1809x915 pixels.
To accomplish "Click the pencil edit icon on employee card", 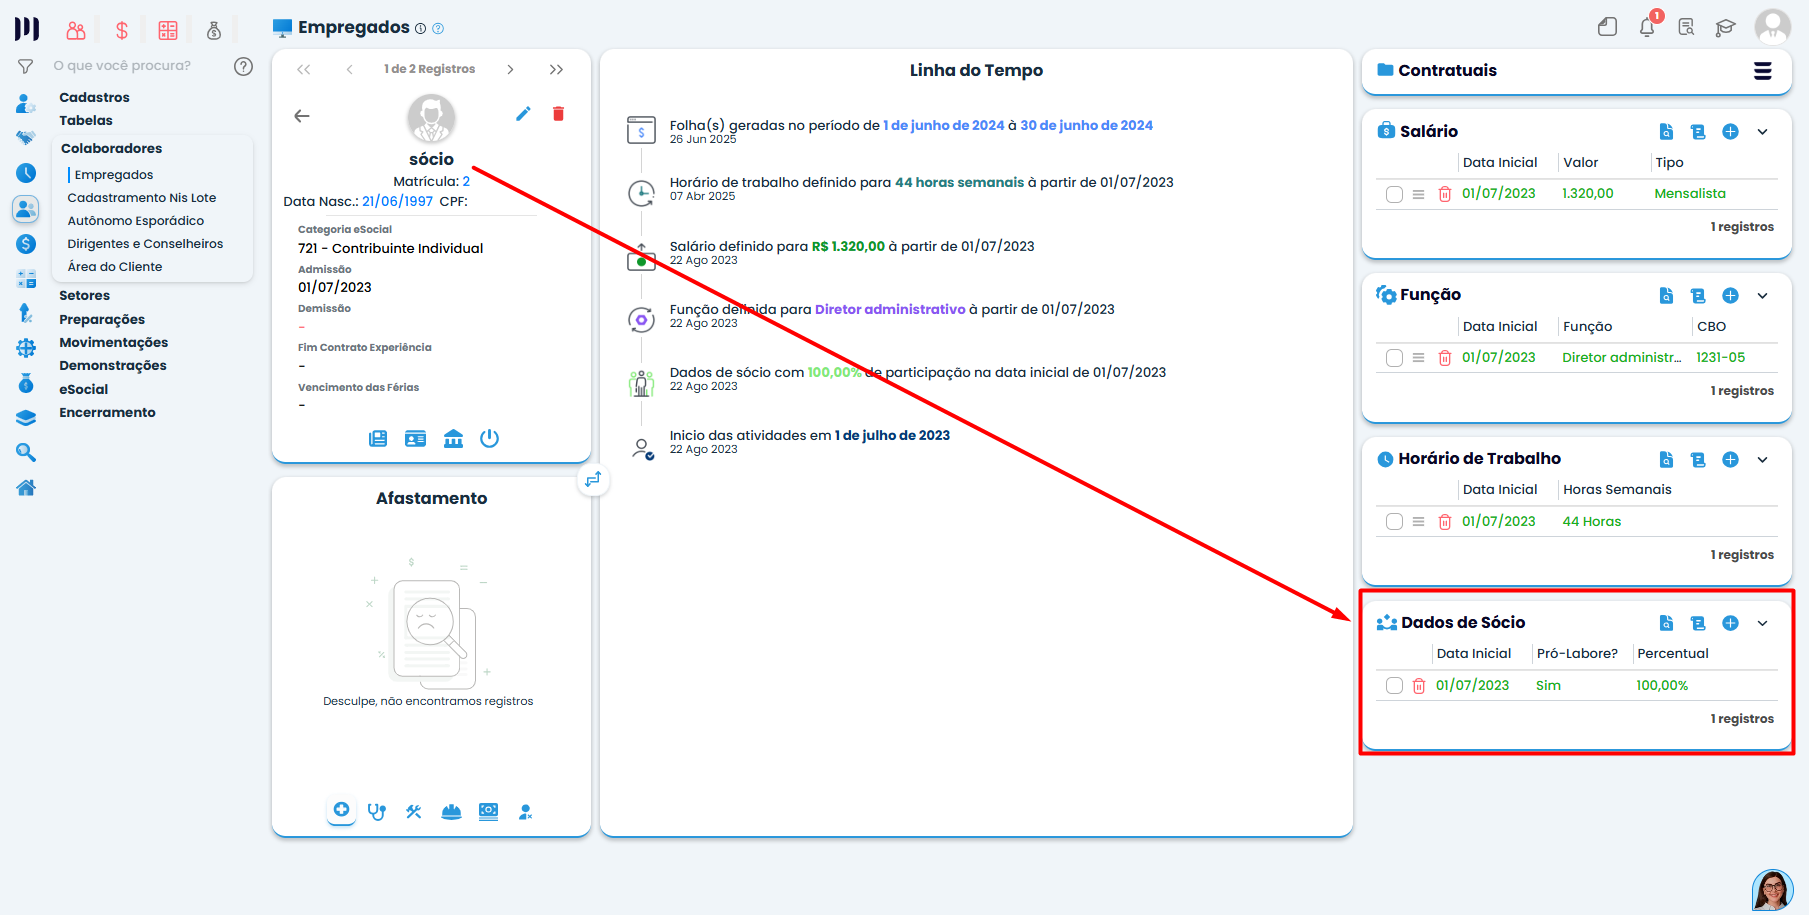I will (x=523, y=114).
